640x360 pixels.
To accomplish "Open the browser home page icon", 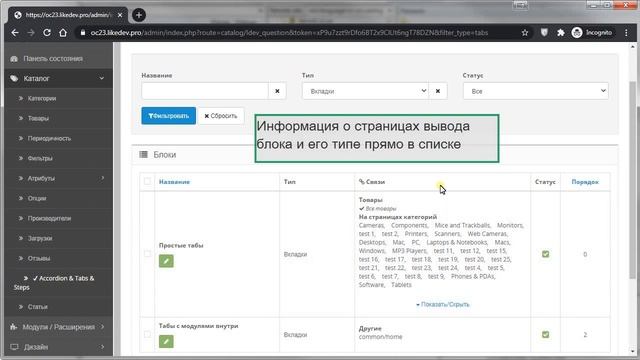I will coord(63,33).
